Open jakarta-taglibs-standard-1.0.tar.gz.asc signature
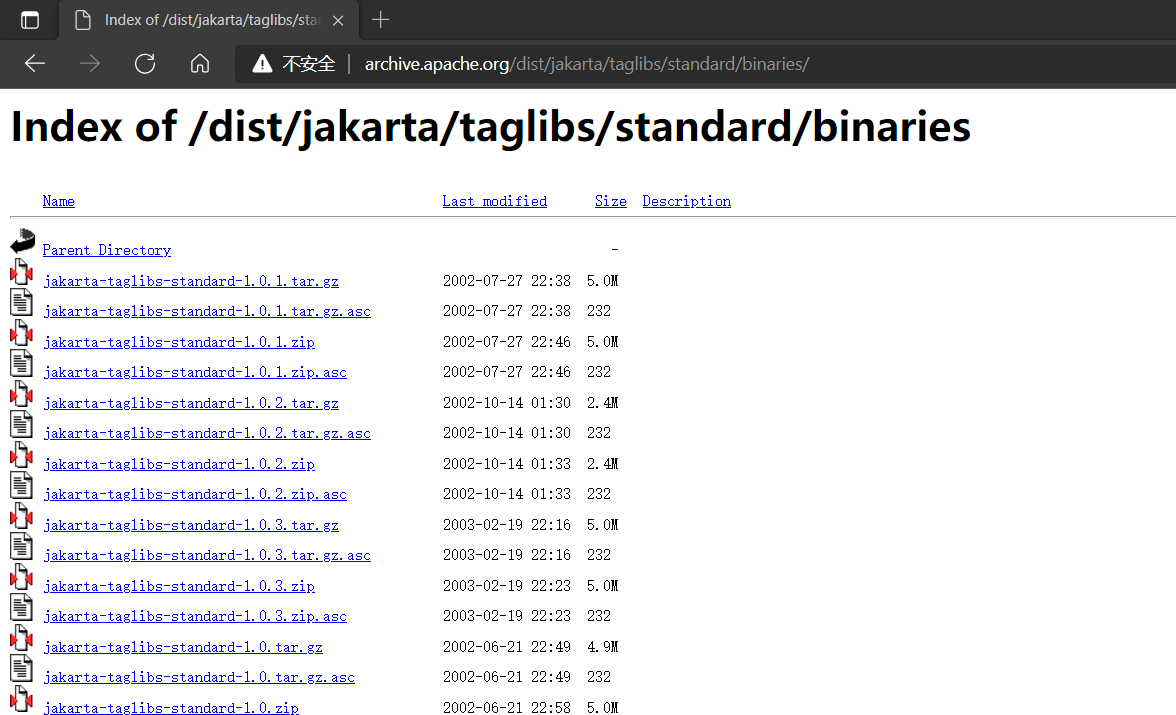 [x=199, y=677]
